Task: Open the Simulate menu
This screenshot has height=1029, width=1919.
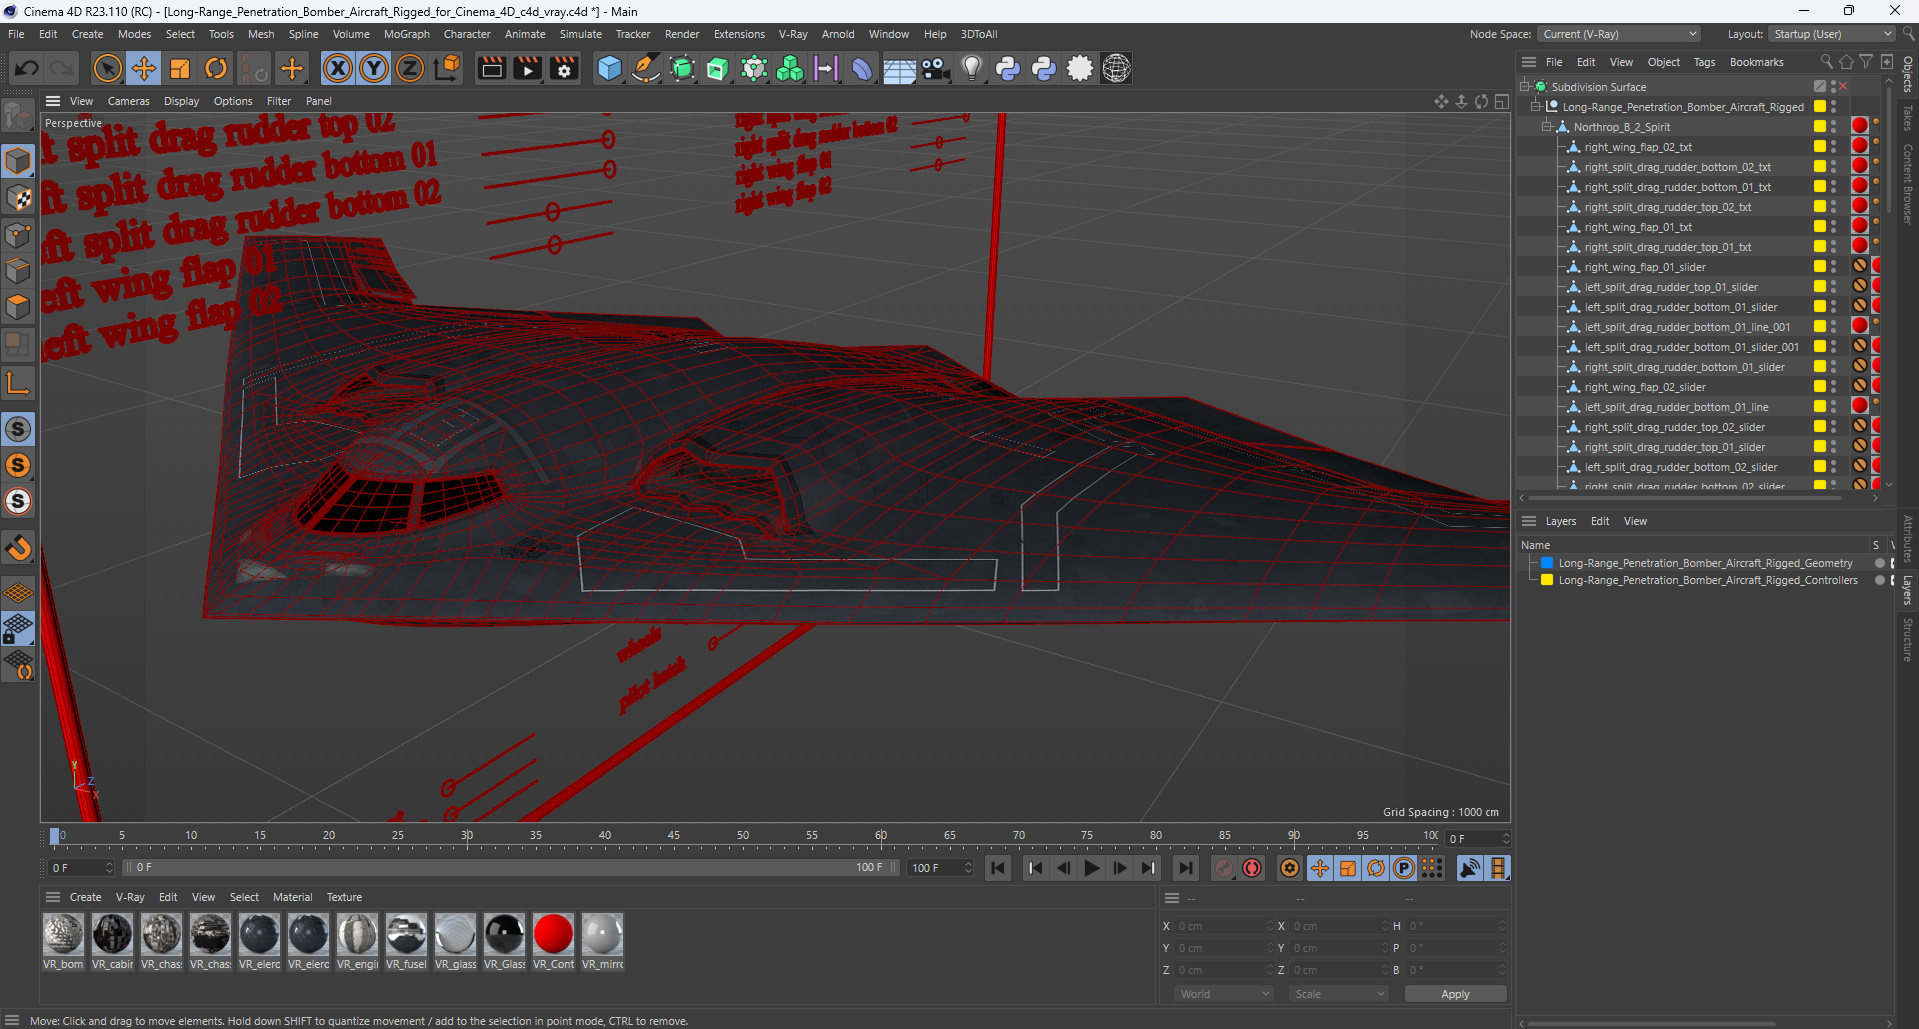Action: pos(581,34)
